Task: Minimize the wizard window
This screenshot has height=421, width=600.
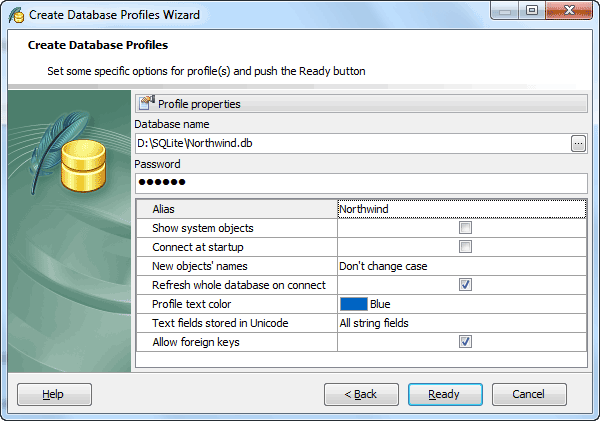Action: [504, 11]
